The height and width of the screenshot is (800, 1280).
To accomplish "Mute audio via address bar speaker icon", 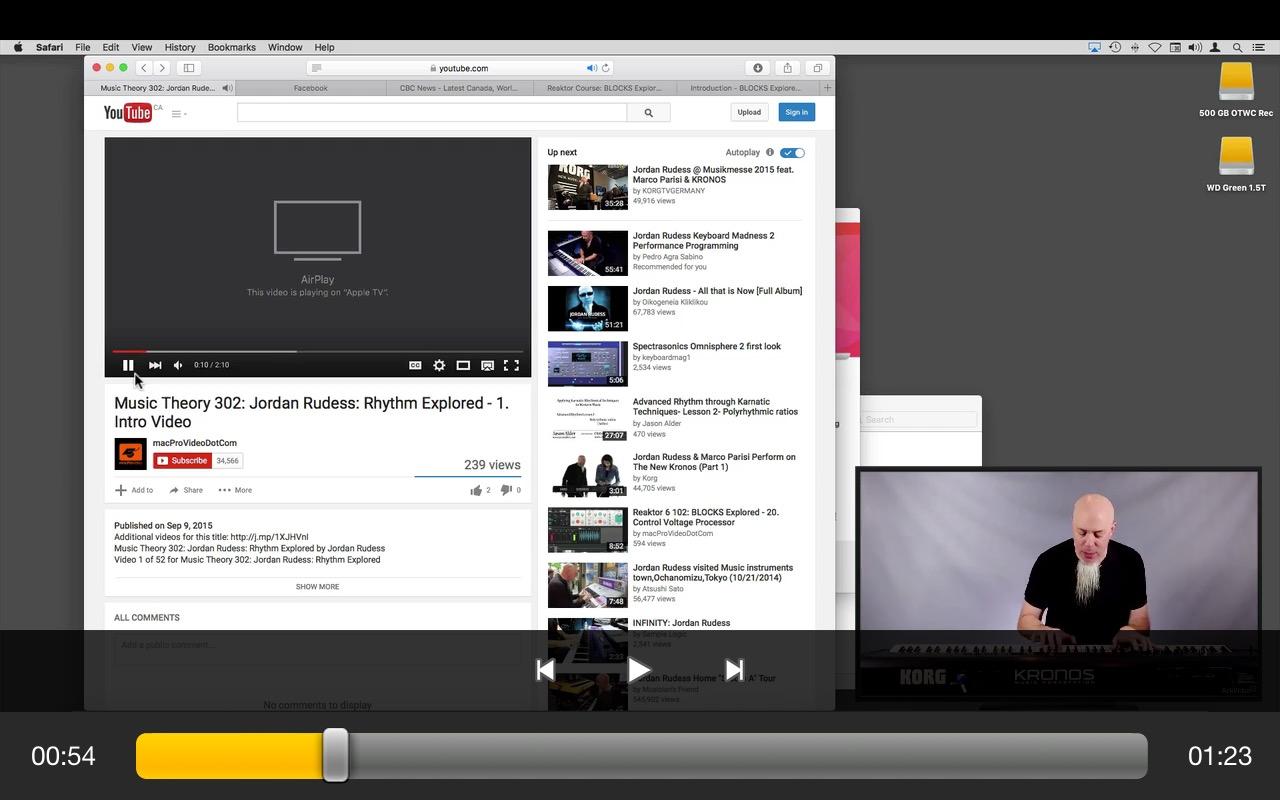I will (x=592, y=68).
